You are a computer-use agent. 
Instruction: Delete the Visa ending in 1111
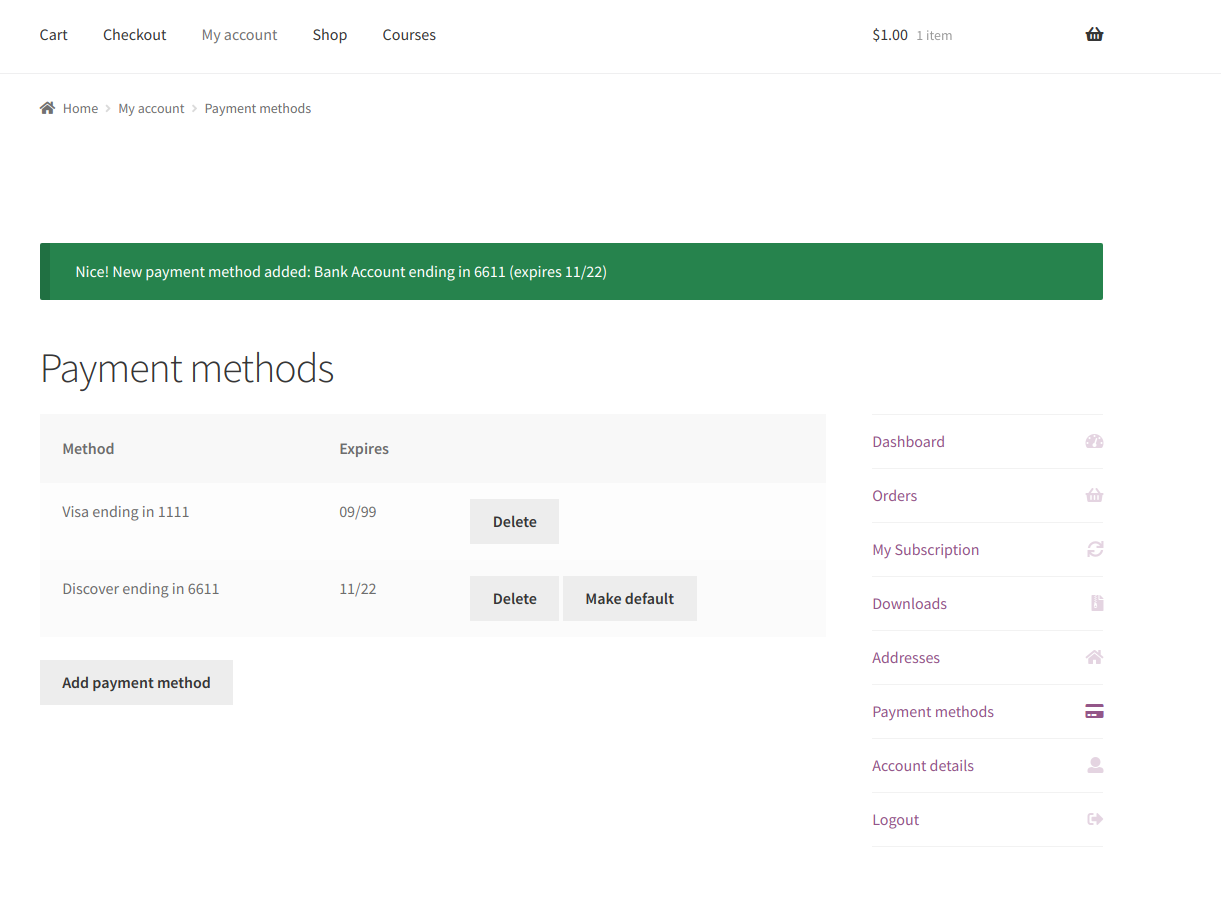point(514,522)
